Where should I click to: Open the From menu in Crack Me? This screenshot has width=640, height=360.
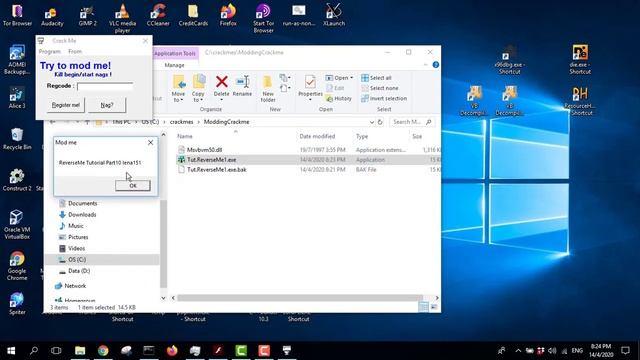[x=75, y=51]
